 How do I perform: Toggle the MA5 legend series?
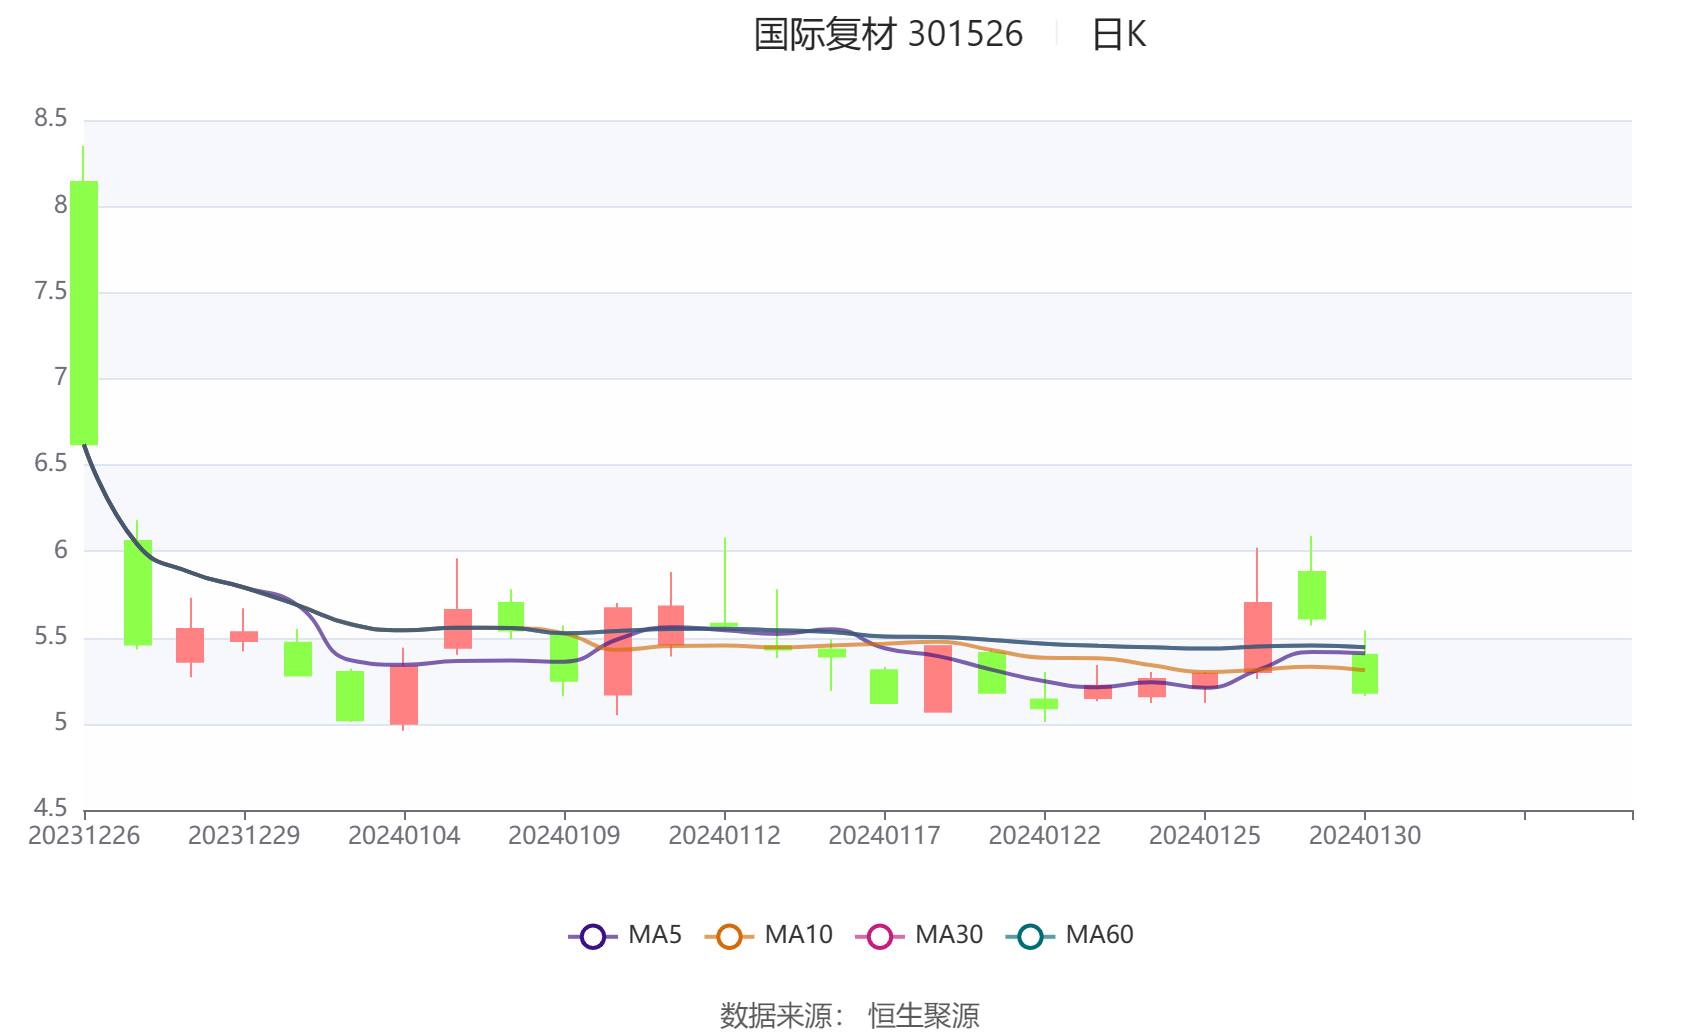(625, 936)
